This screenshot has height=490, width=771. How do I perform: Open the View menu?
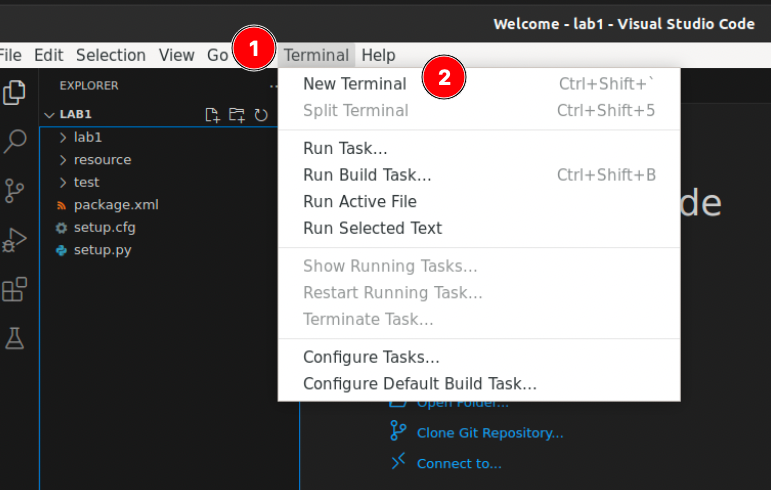[x=177, y=55]
